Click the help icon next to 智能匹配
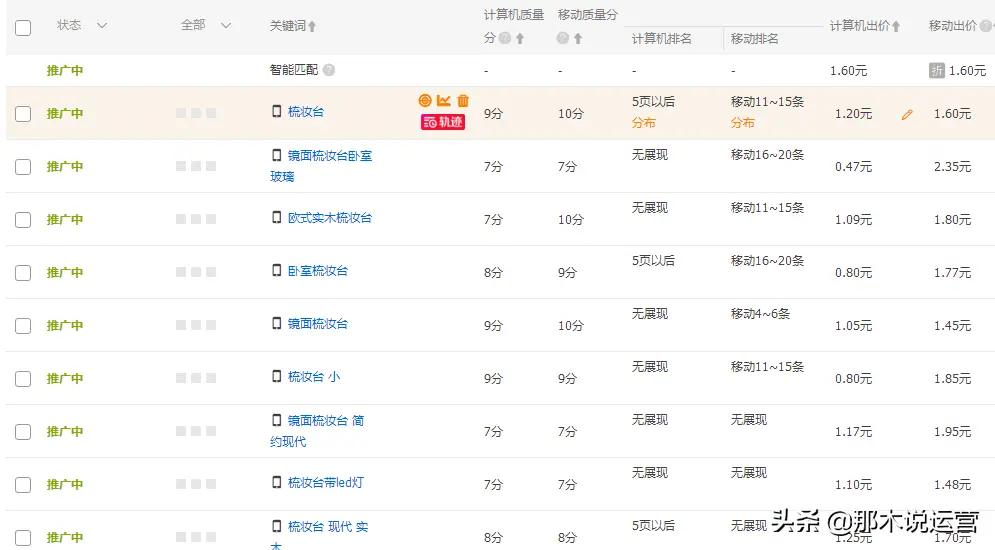Viewport: 995px width, 550px height. click(329, 71)
